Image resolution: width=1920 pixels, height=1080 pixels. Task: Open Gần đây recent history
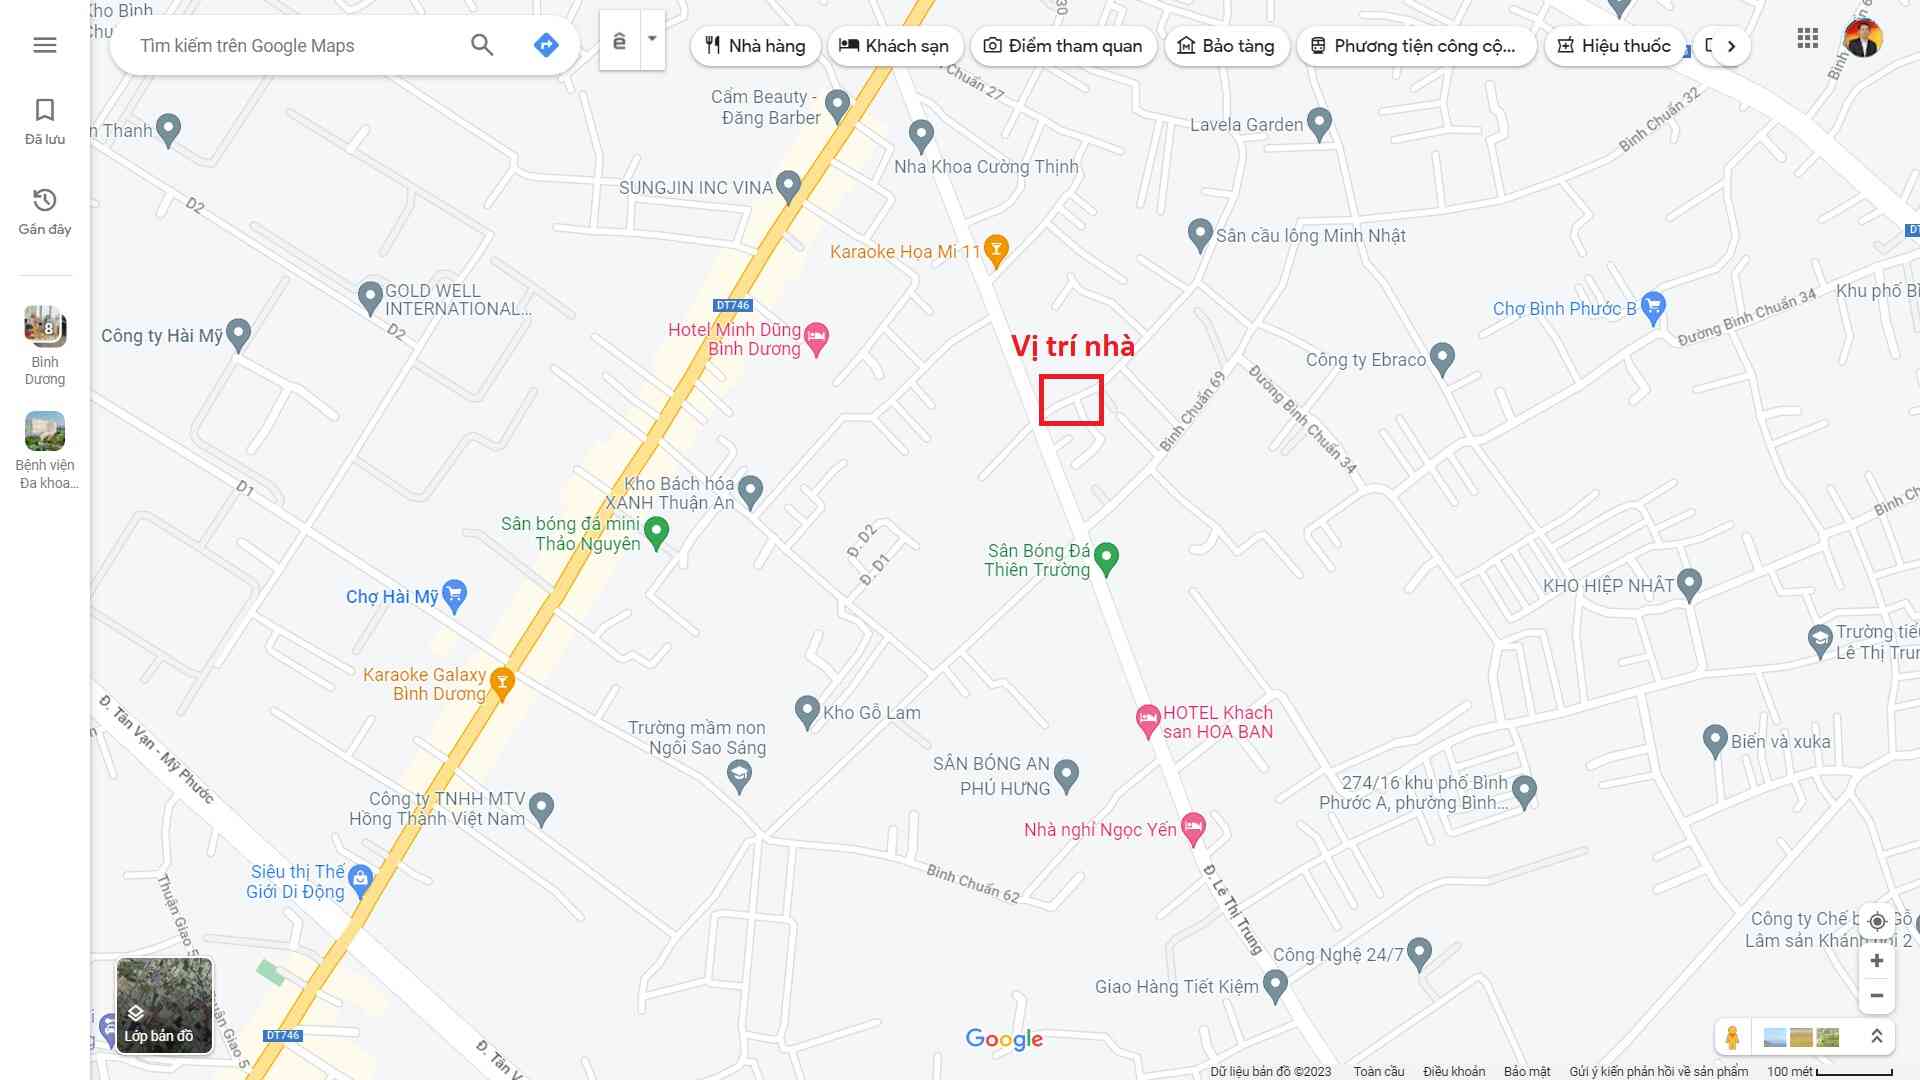pos(45,212)
